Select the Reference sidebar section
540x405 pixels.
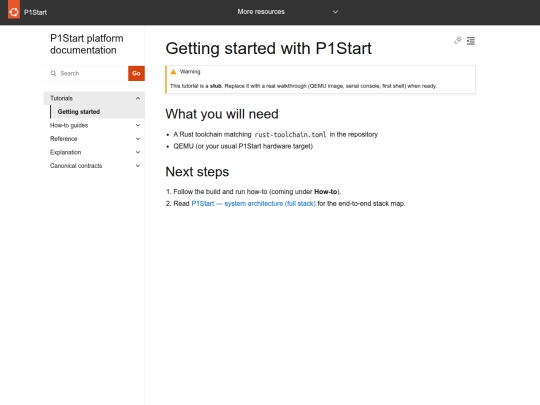point(63,139)
